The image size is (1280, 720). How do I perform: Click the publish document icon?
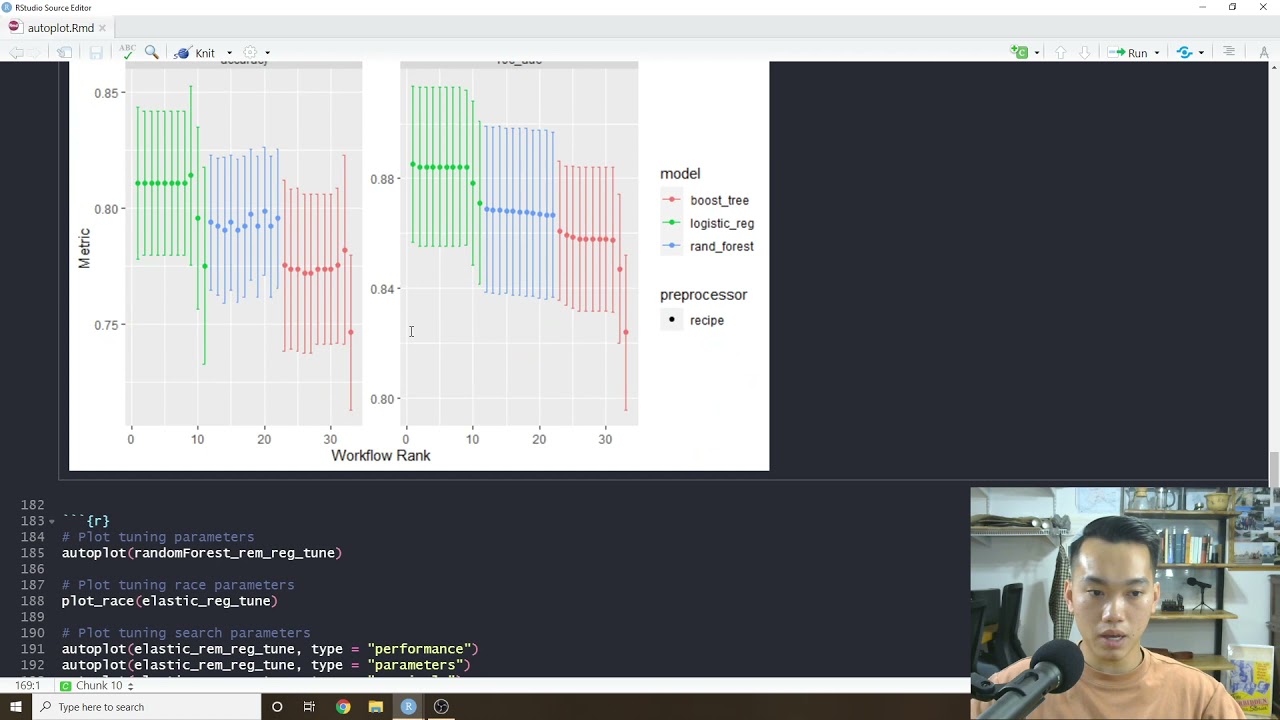1184,52
